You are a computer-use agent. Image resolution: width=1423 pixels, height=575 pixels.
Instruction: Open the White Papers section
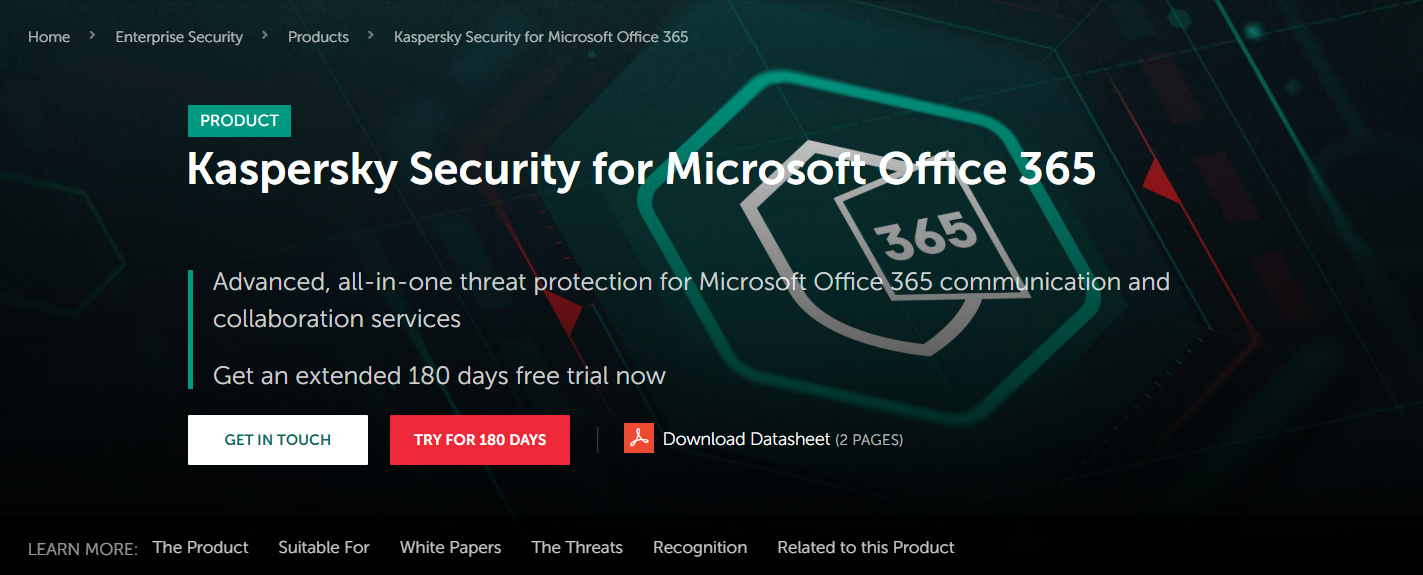[x=450, y=547]
